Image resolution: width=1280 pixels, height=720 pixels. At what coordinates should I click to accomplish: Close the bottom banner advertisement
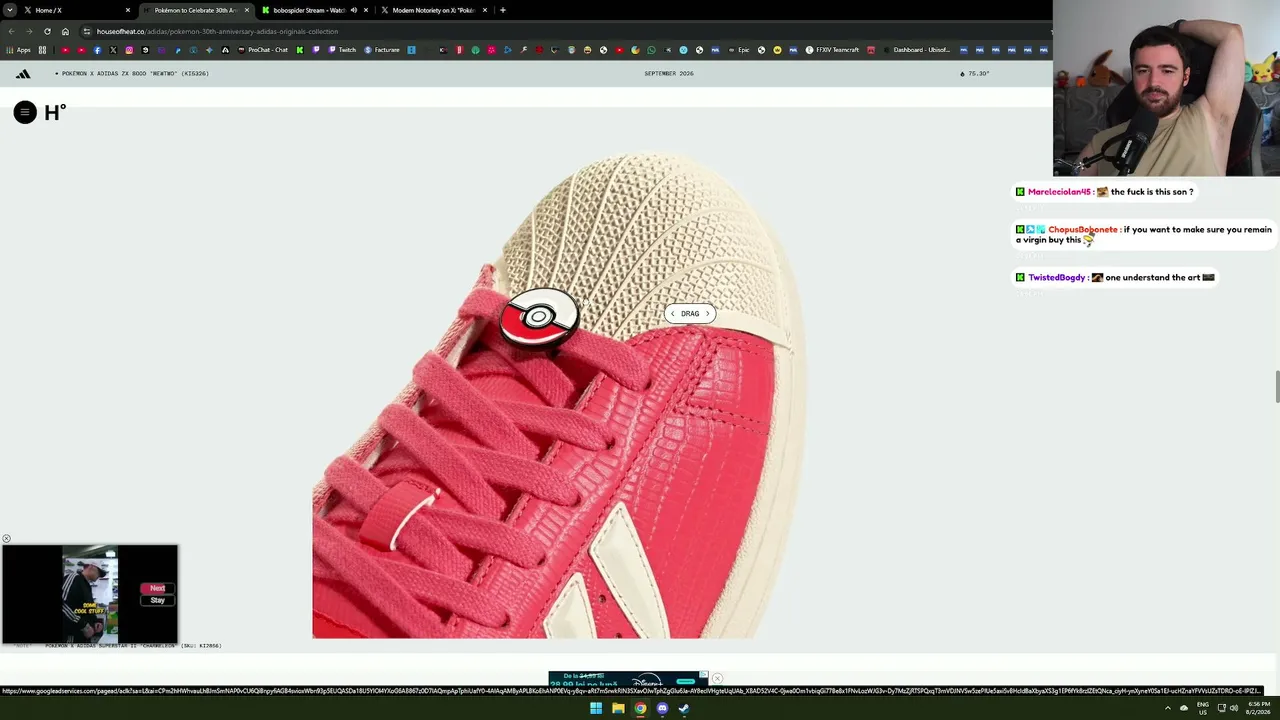click(x=717, y=679)
